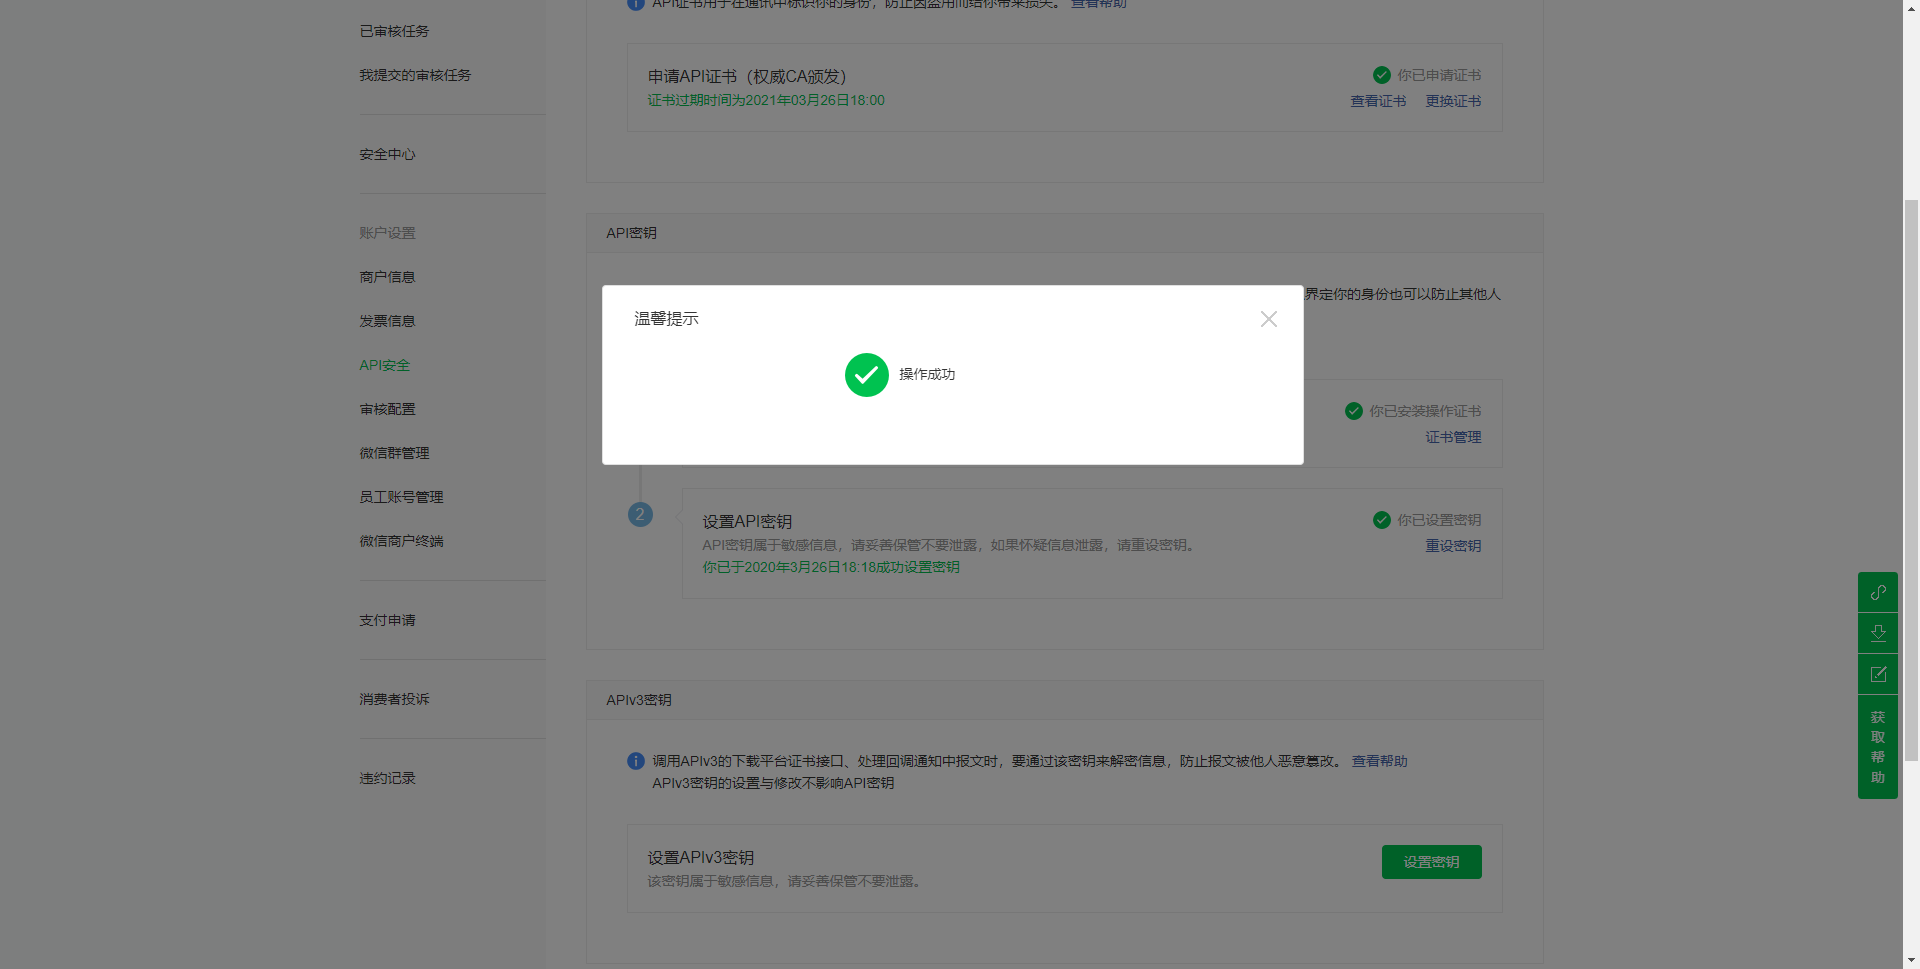Click the edit/feedback icon in the floating sidebar
This screenshot has height=969, width=1920.
[x=1878, y=674]
